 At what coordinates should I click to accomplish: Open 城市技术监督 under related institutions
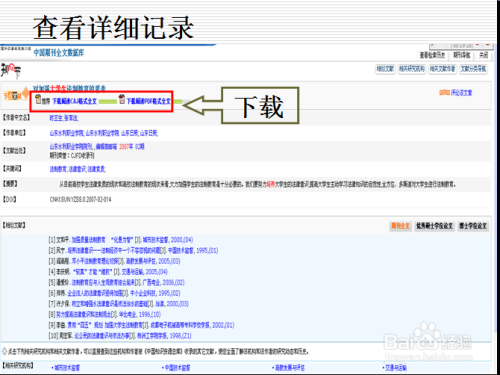[x=67, y=368]
